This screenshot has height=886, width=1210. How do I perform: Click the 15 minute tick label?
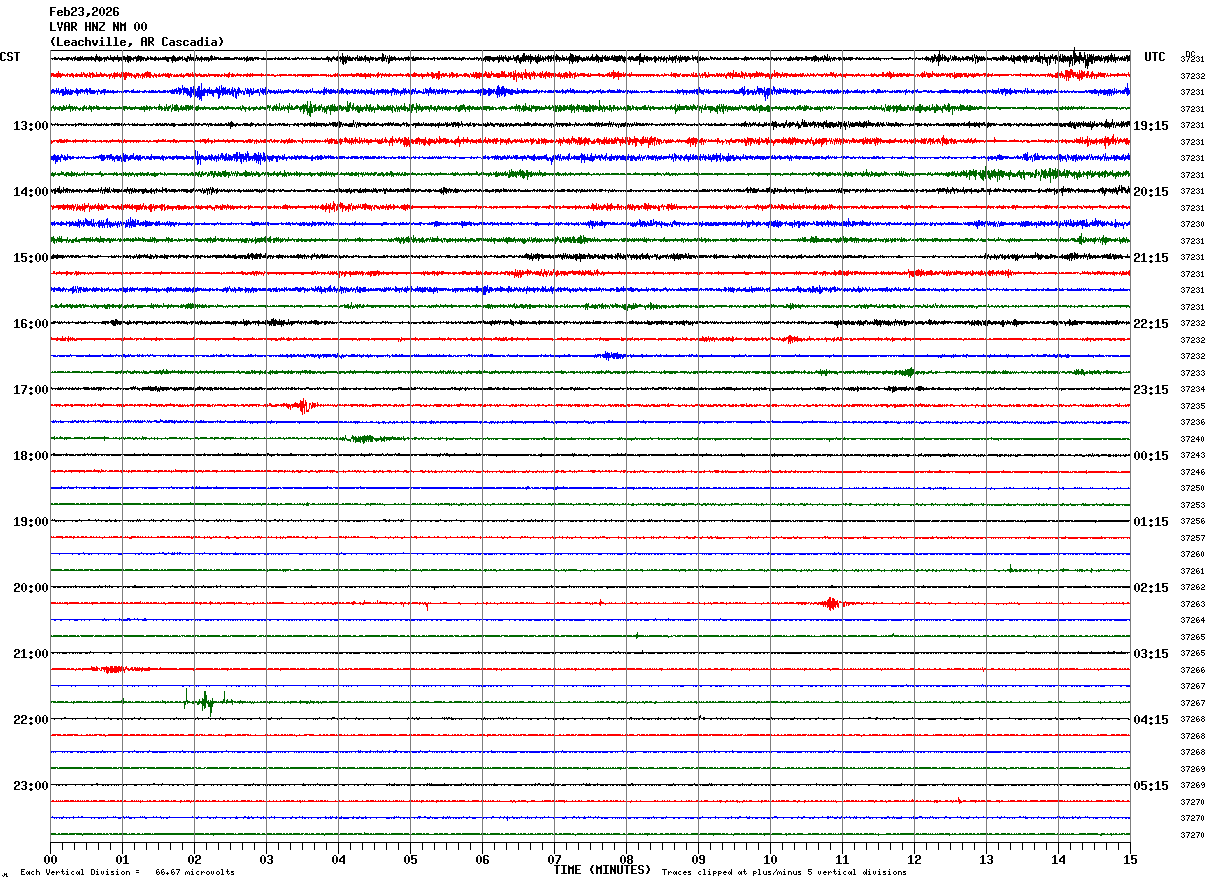click(1130, 859)
